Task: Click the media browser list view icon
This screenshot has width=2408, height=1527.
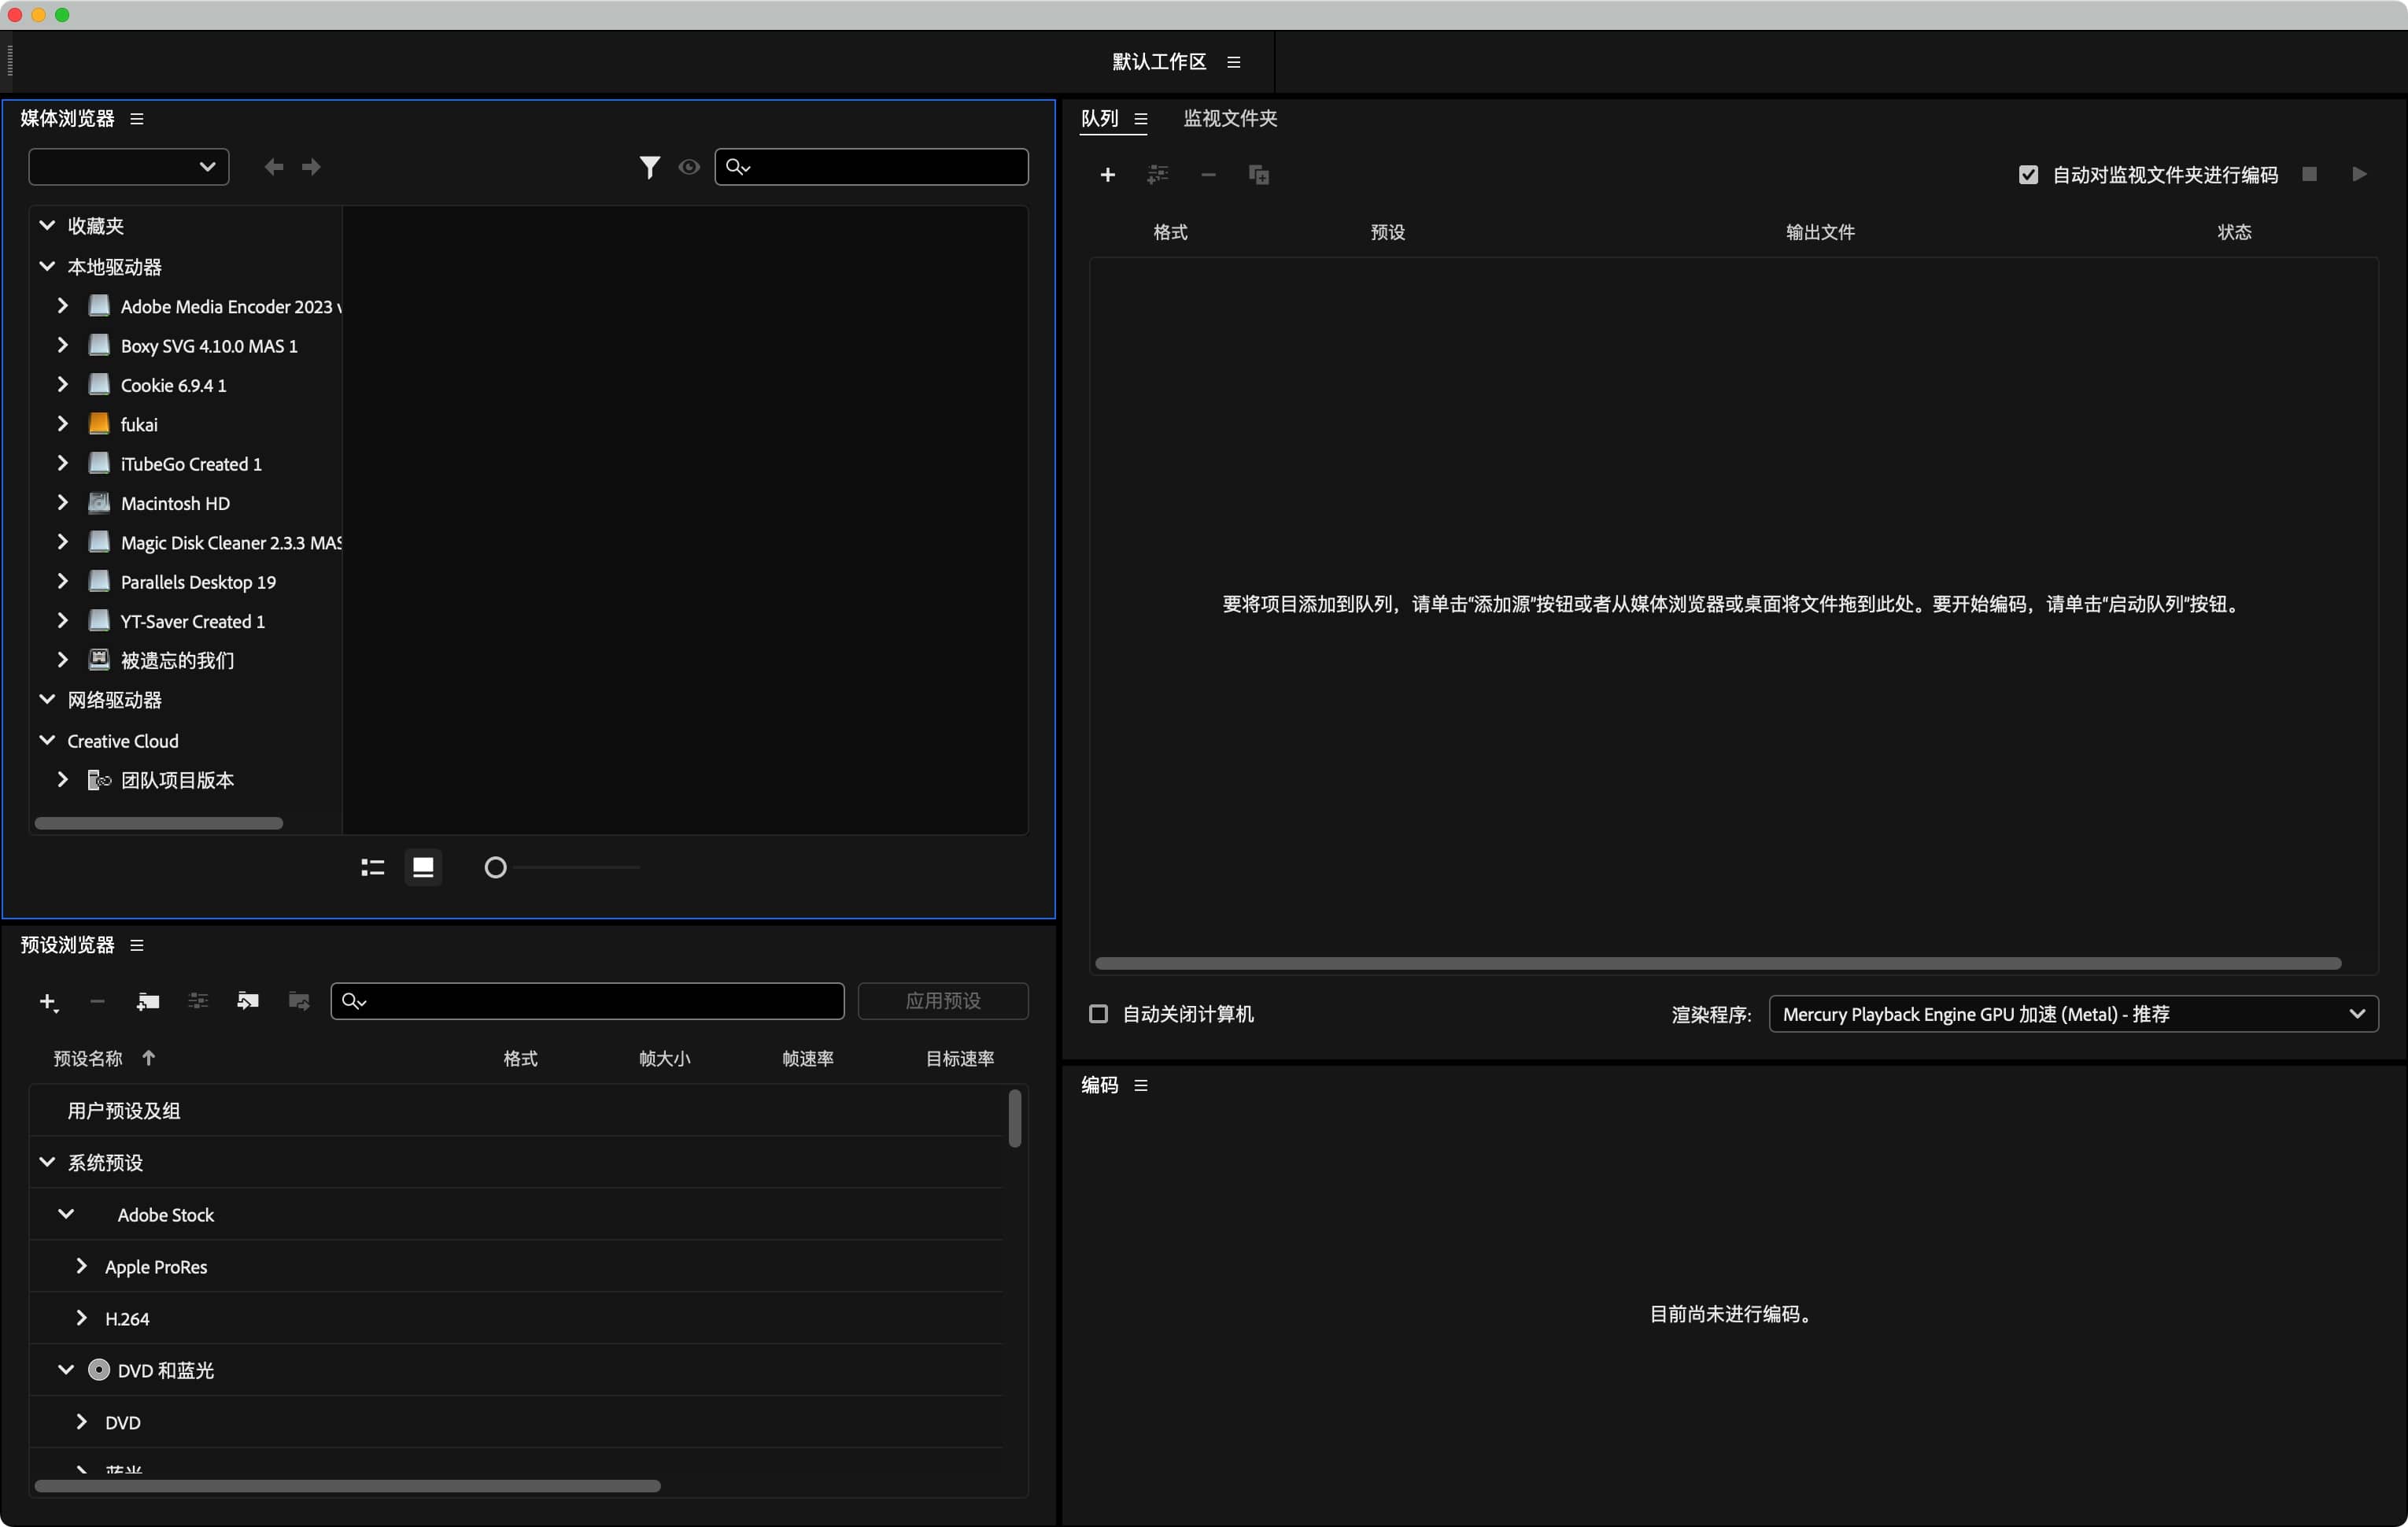Action: coord(372,865)
